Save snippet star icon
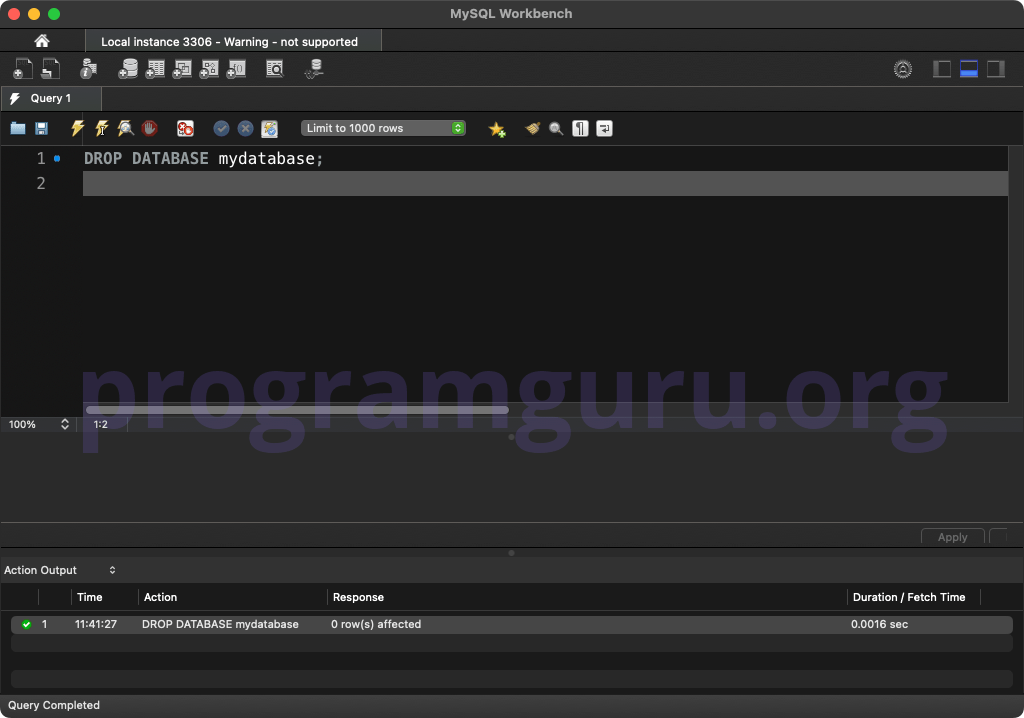 497,129
